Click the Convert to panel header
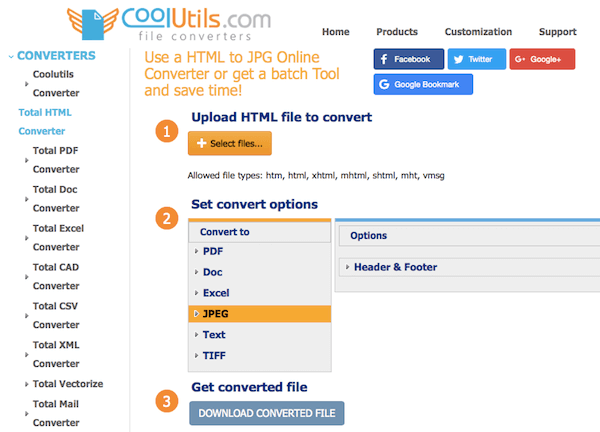The width and height of the screenshot is (600, 432). click(x=259, y=232)
